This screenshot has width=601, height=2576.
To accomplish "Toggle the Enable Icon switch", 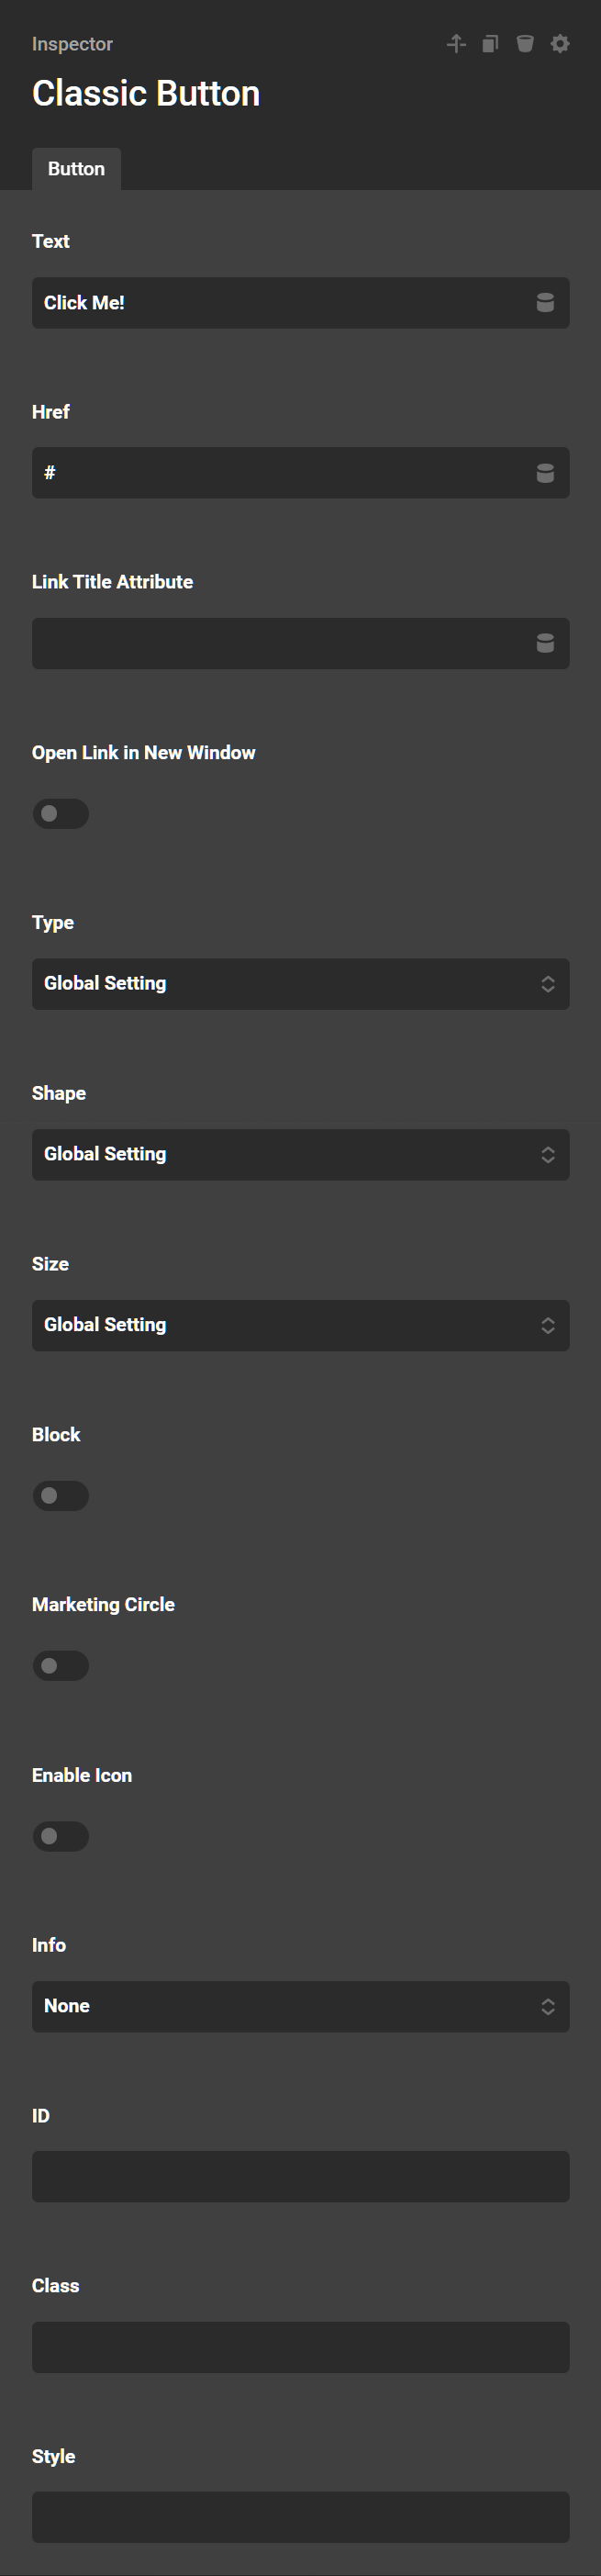I will (61, 1836).
